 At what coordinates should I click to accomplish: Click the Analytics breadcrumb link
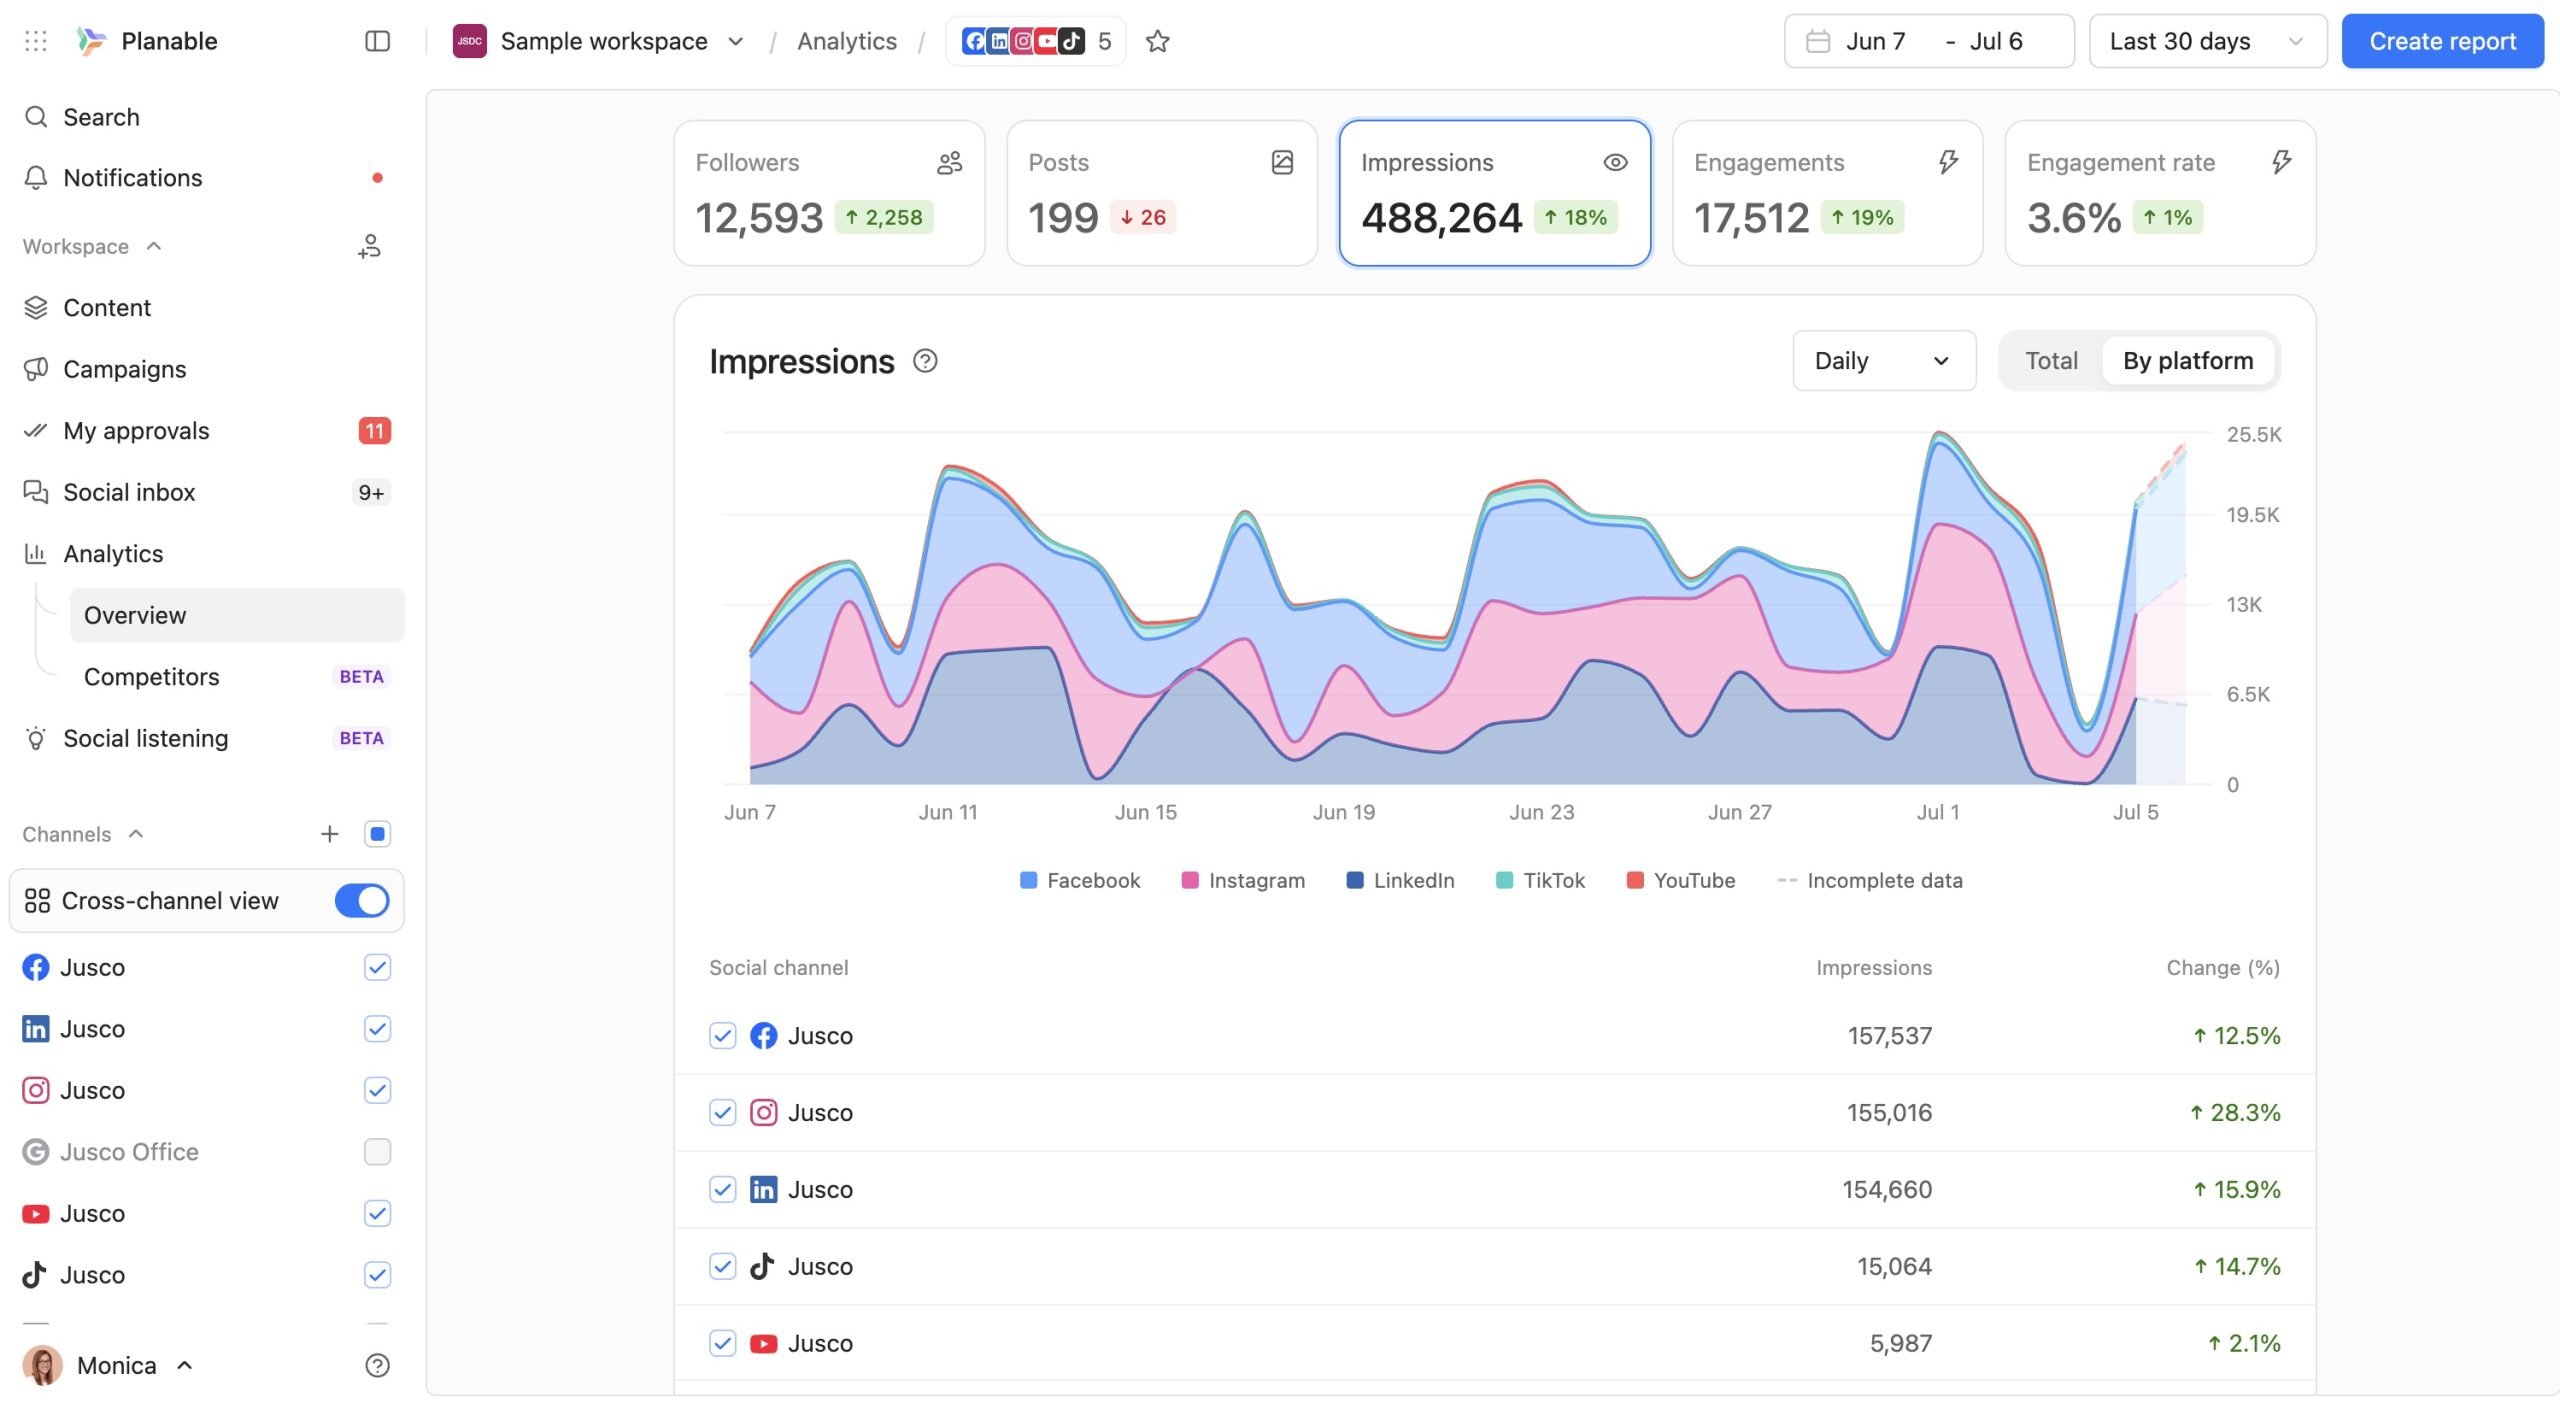point(846,41)
